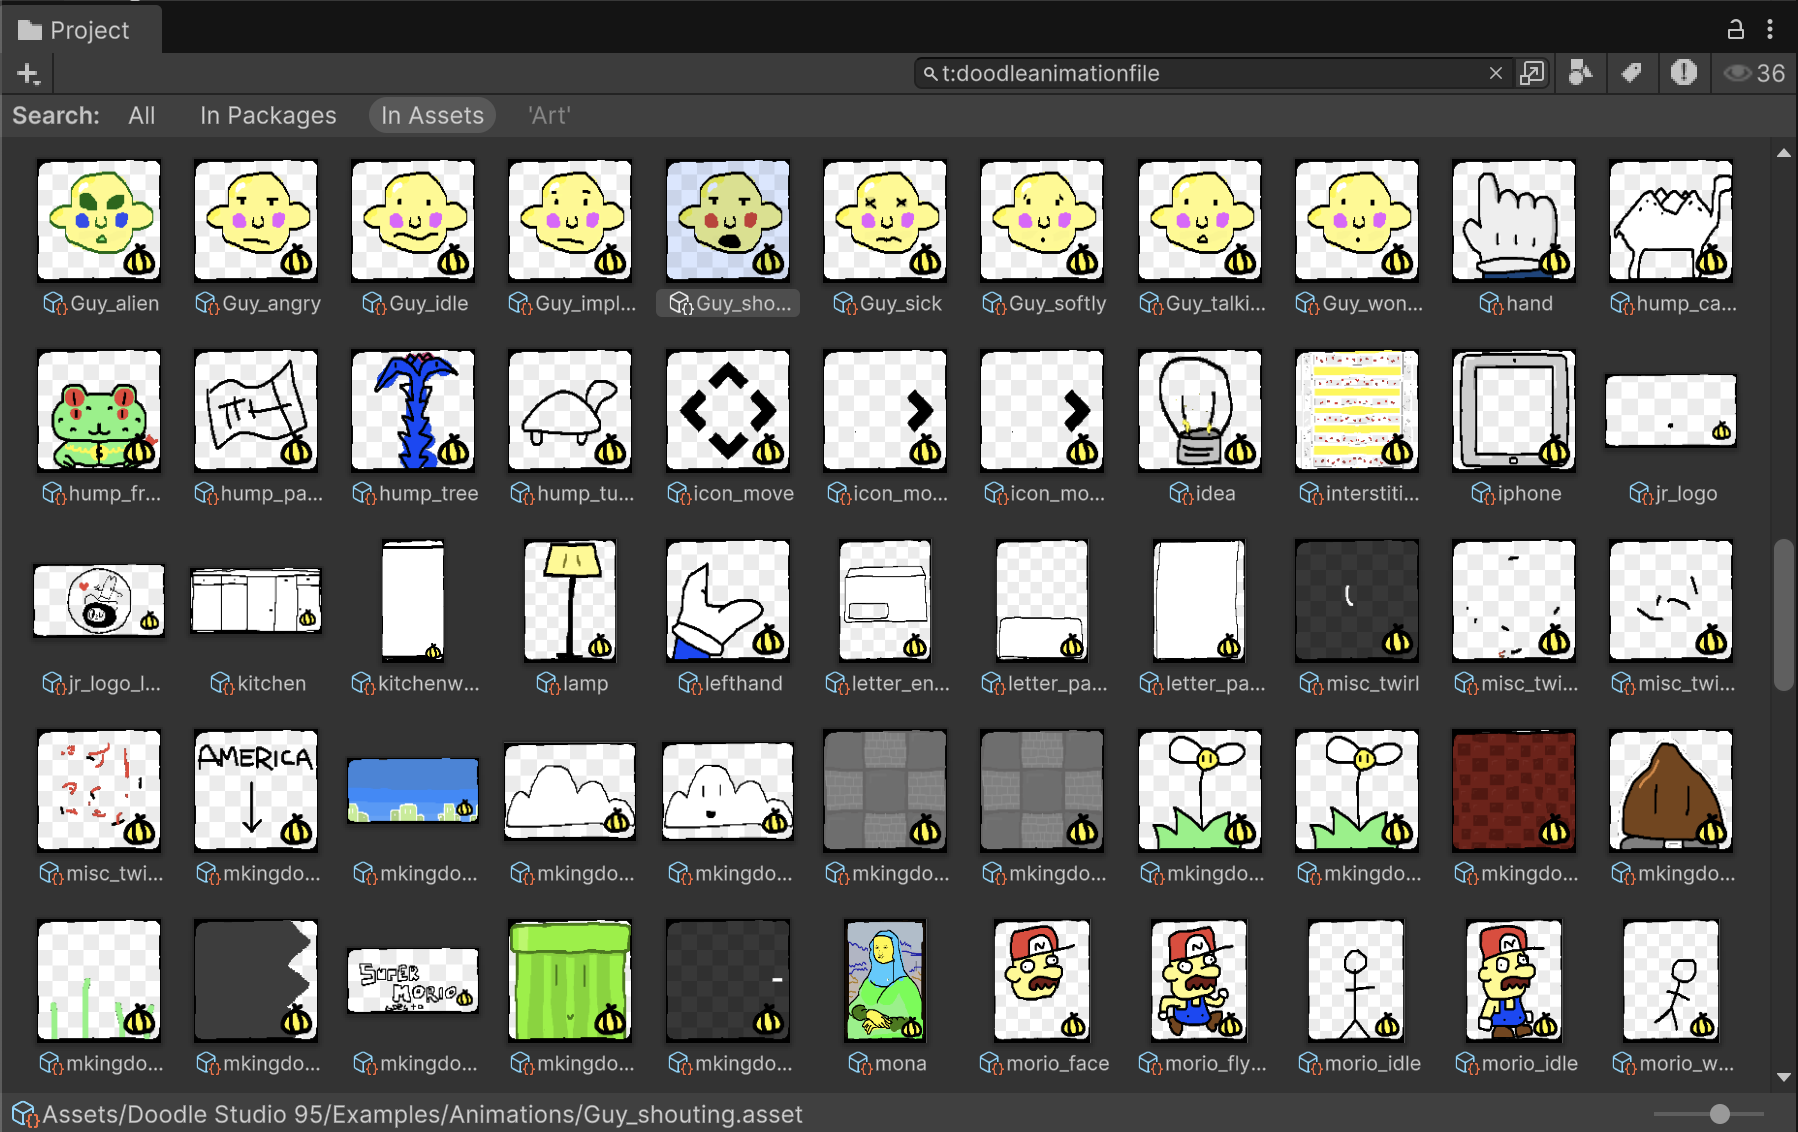The width and height of the screenshot is (1798, 1132).
Task: Clear the search field with the X
Action: (1495, 73)
